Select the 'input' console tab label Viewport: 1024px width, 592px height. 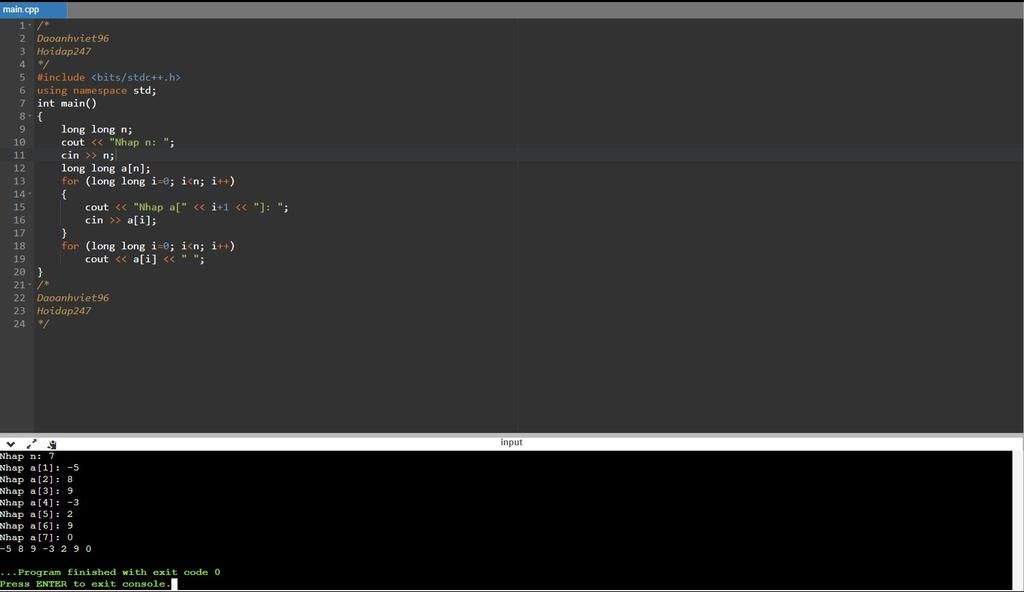[x=511, y=442]
